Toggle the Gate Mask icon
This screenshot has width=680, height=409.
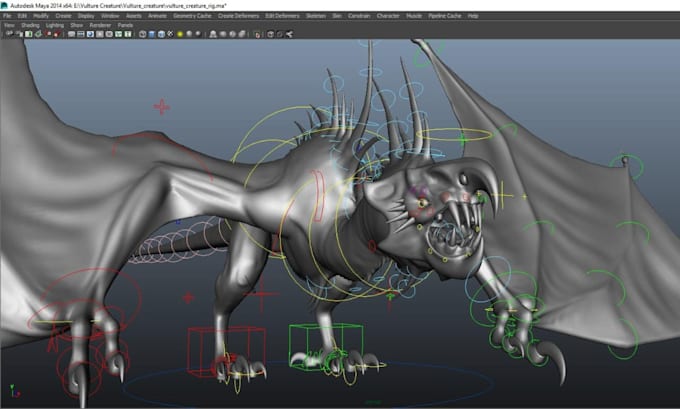(x=100, y=34)
